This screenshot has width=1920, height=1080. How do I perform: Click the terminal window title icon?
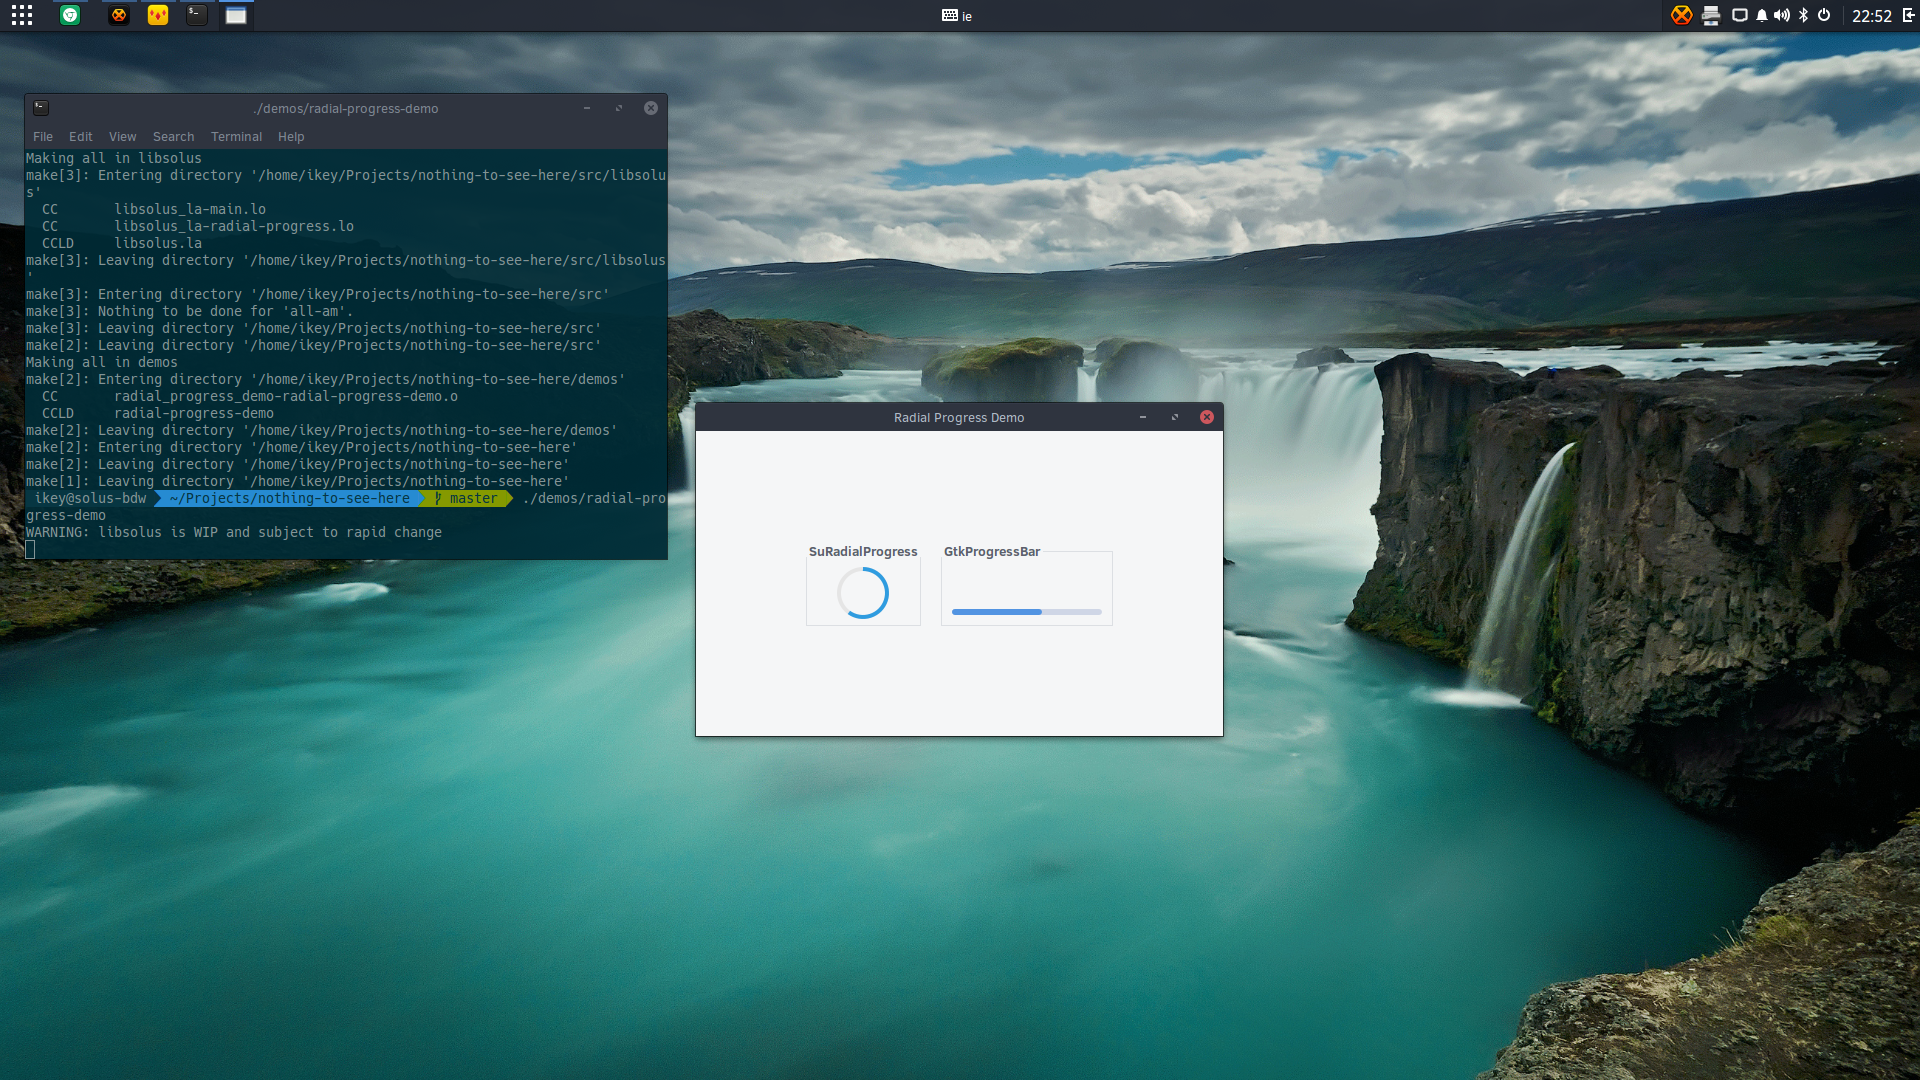(x=41, y=108)
